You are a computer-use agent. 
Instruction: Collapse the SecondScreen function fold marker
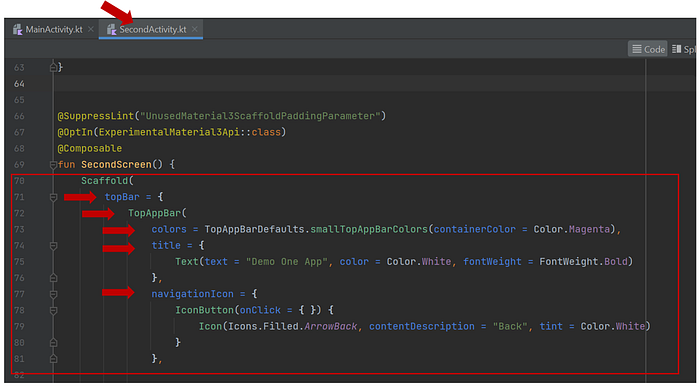point(53,165)
